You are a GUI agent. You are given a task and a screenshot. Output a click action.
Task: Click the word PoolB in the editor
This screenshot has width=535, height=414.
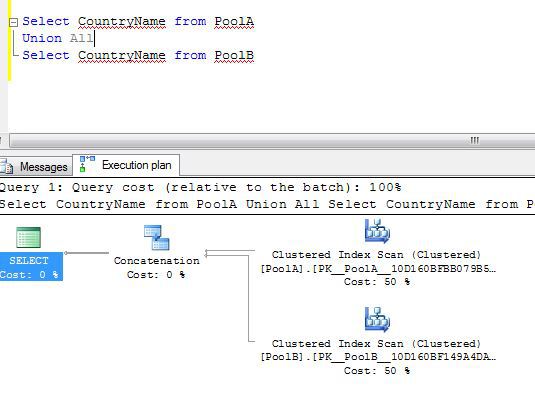point(234,55)
